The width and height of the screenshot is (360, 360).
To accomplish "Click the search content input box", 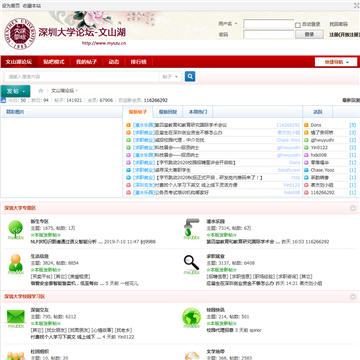I will [x=82, y=77].
